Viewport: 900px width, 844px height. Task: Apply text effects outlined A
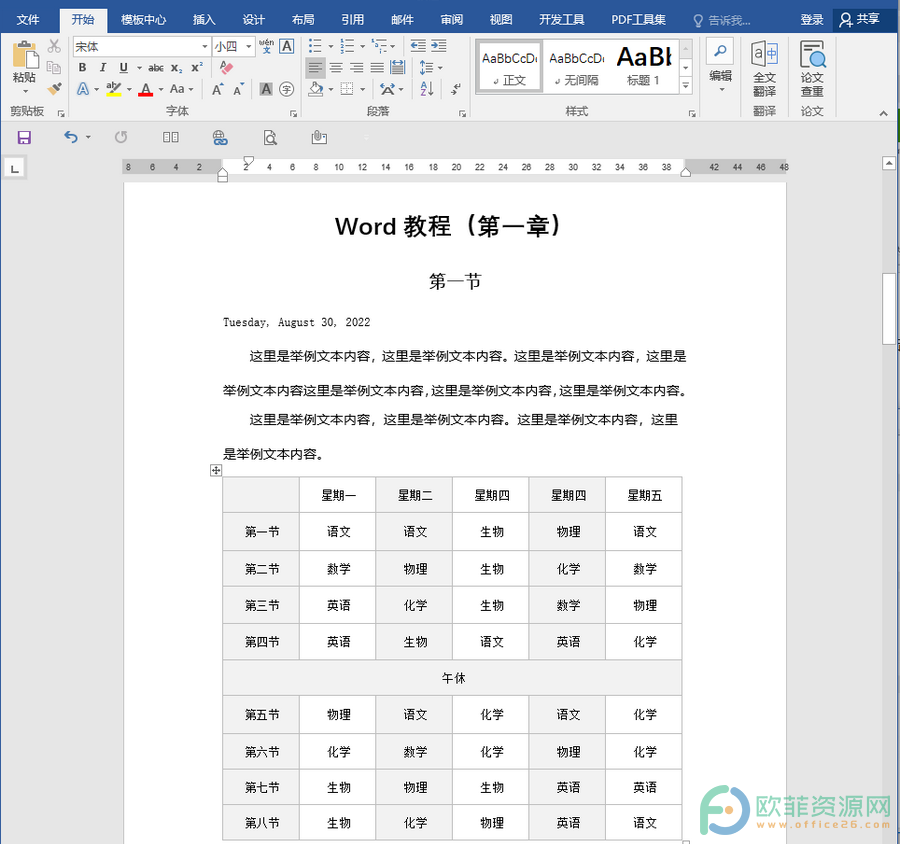pos(83,89)
